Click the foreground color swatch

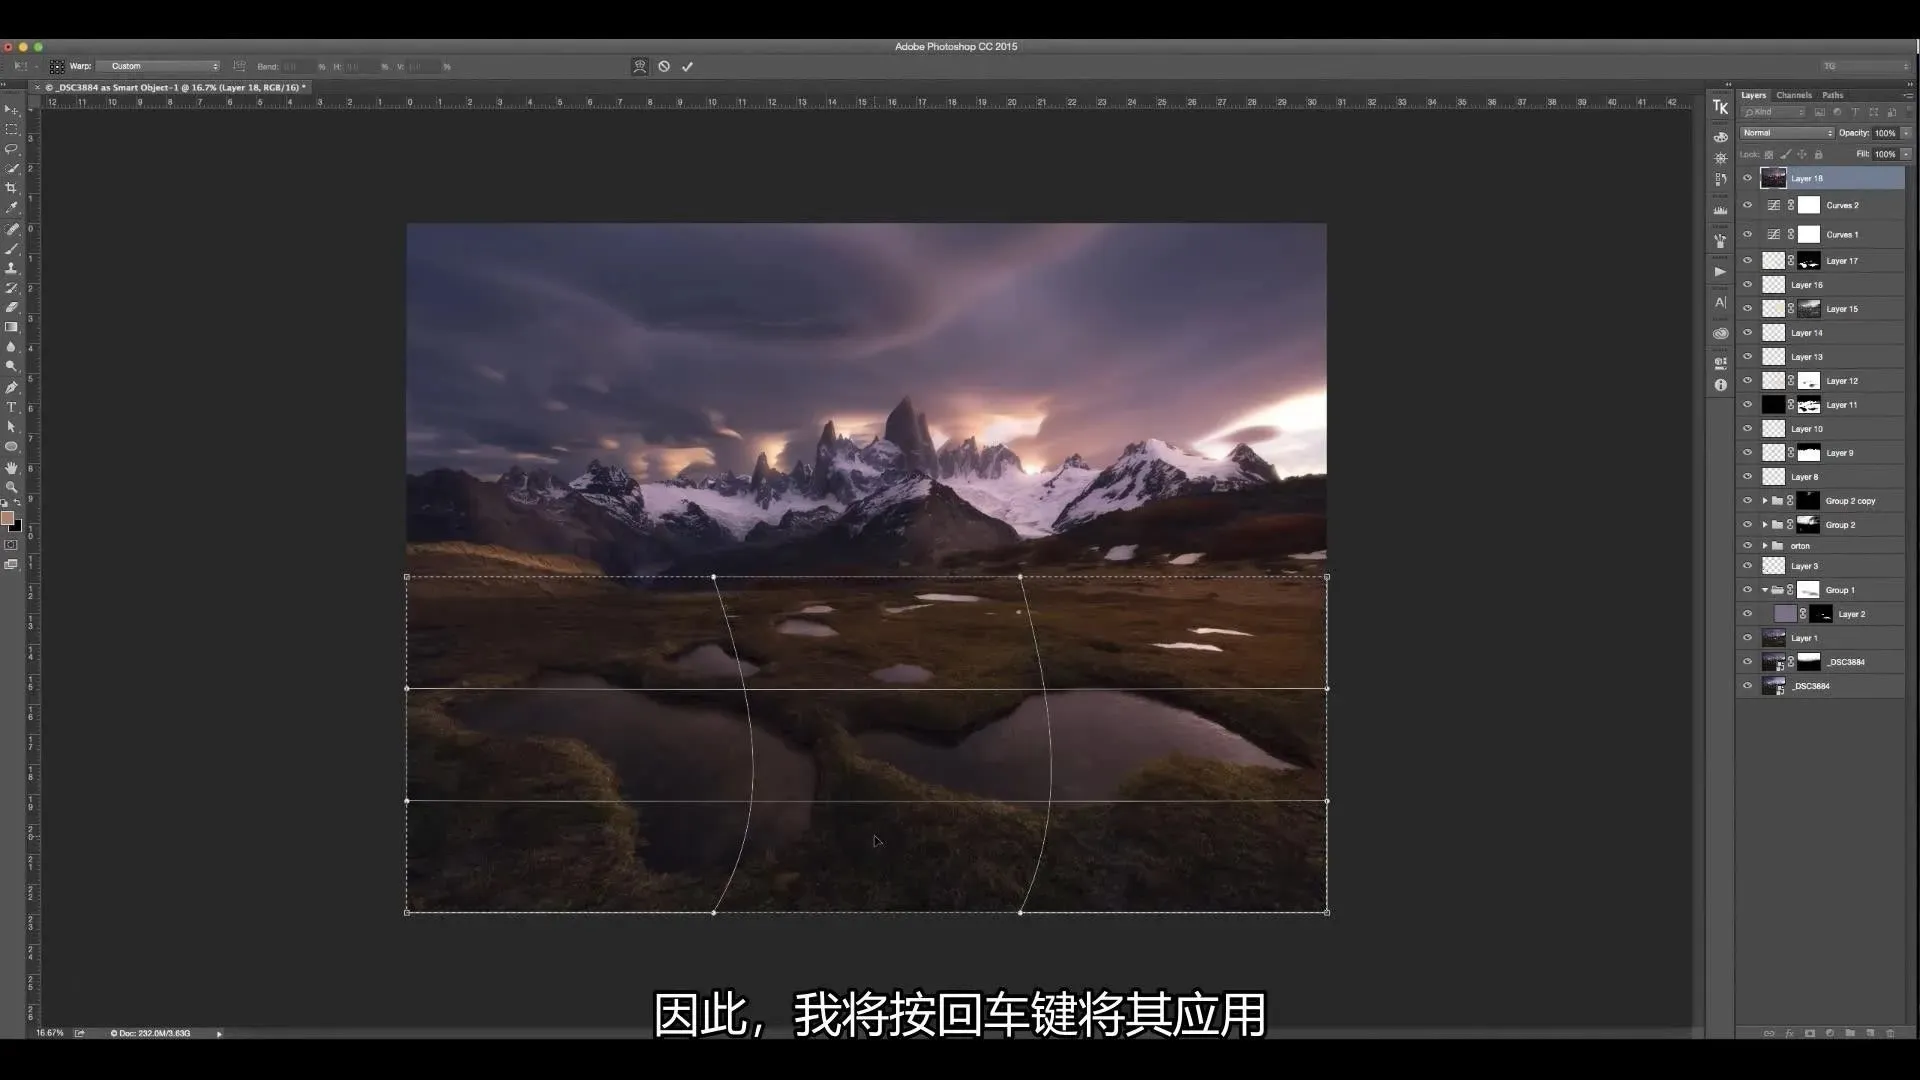[x=8, y=518]
